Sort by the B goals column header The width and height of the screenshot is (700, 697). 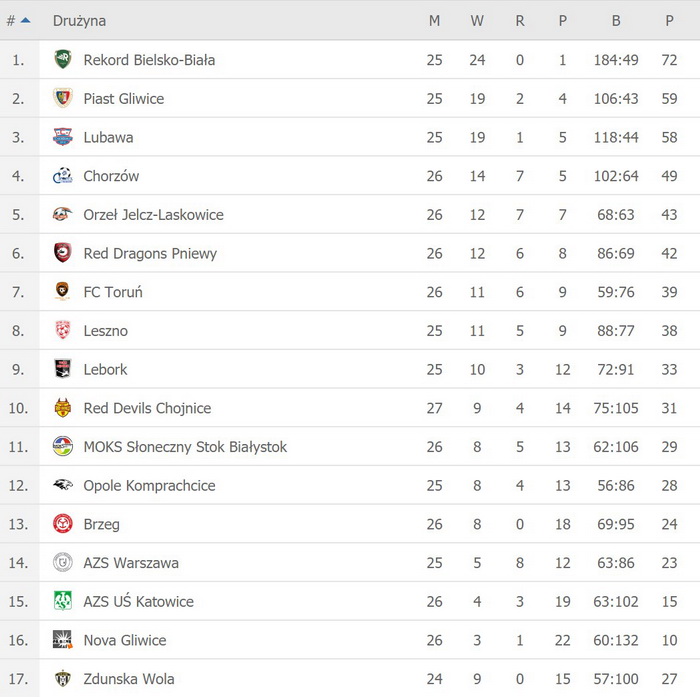[x=615, y=21]
